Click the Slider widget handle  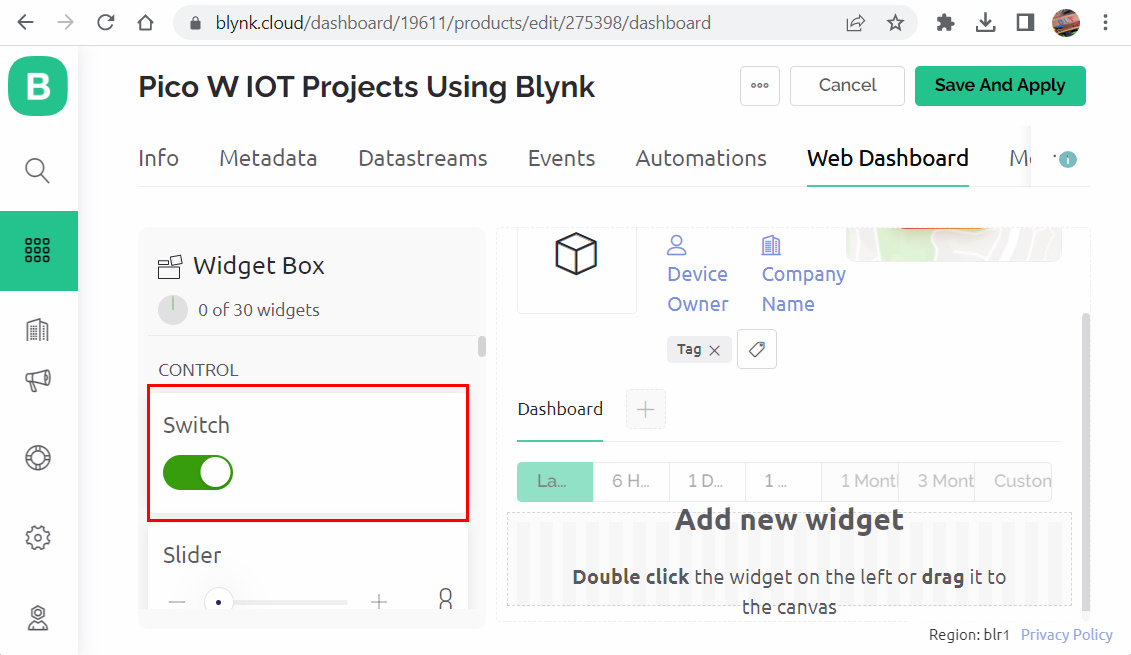[x=218, y=601]
